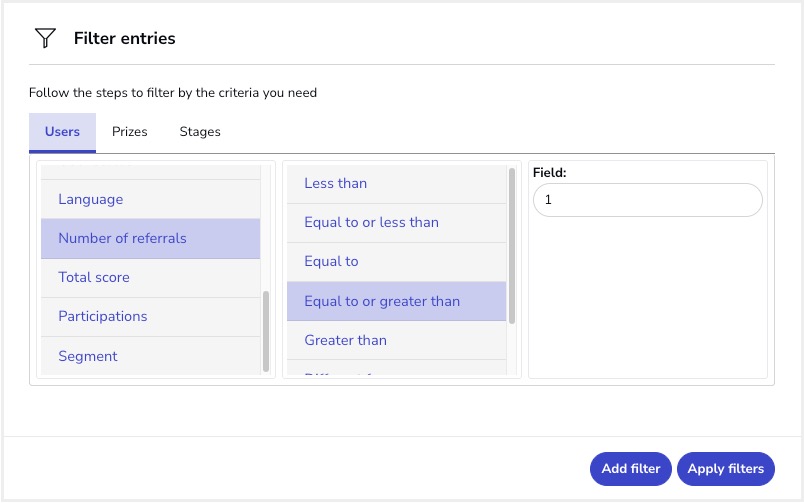The image size is (804, 503).
Task: Click the criteria list scrollbar
Action: [x=266, y=330]
